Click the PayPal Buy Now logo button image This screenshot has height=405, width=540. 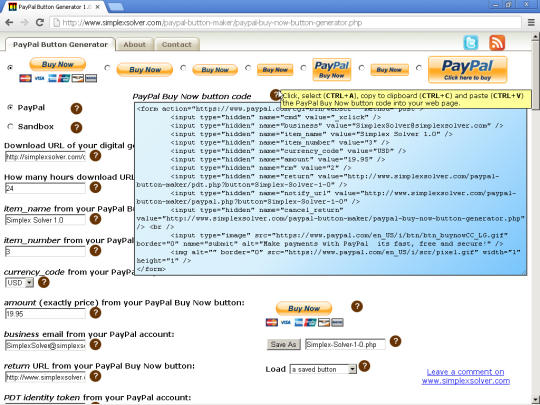click(331, 70)
